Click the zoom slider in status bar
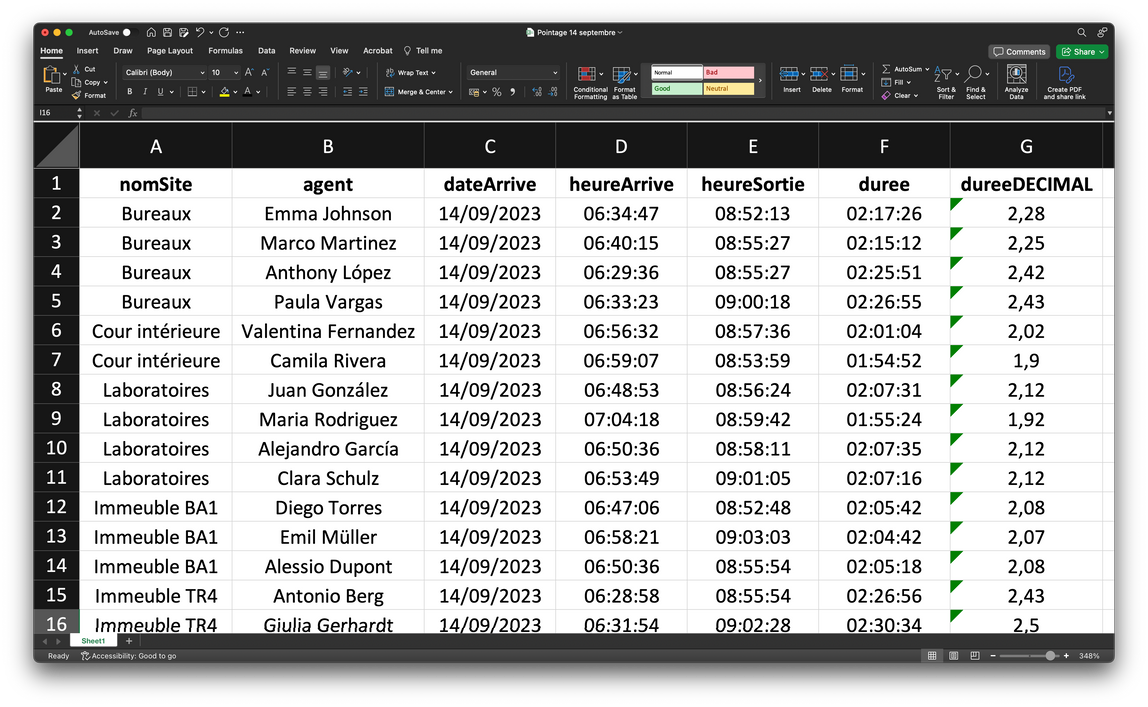1148x707 pixels. (1050, 656)
